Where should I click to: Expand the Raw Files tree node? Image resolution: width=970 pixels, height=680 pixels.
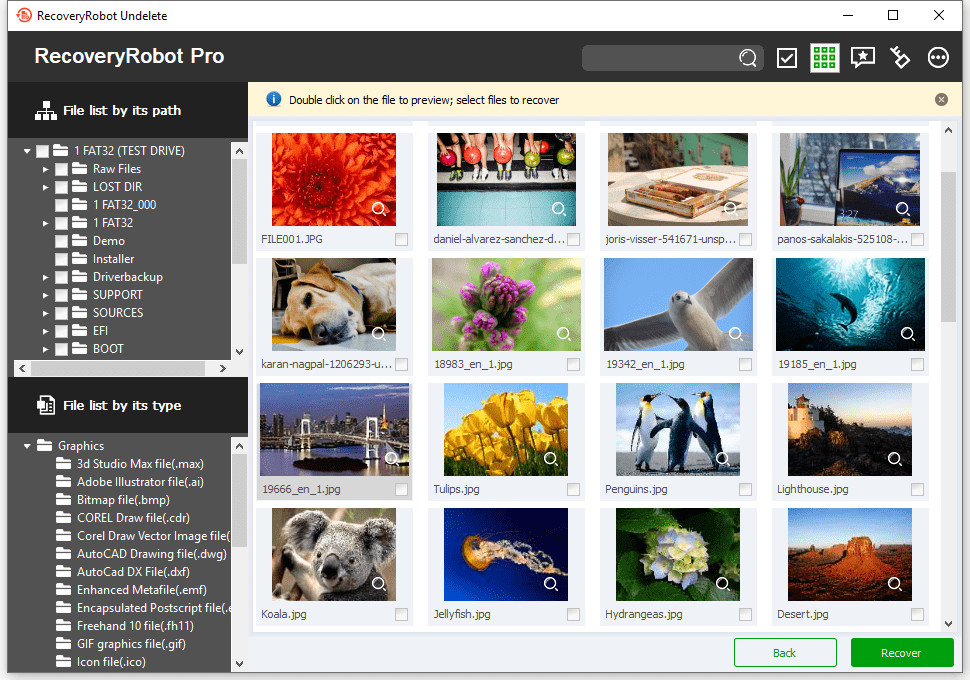click(45, 169)
